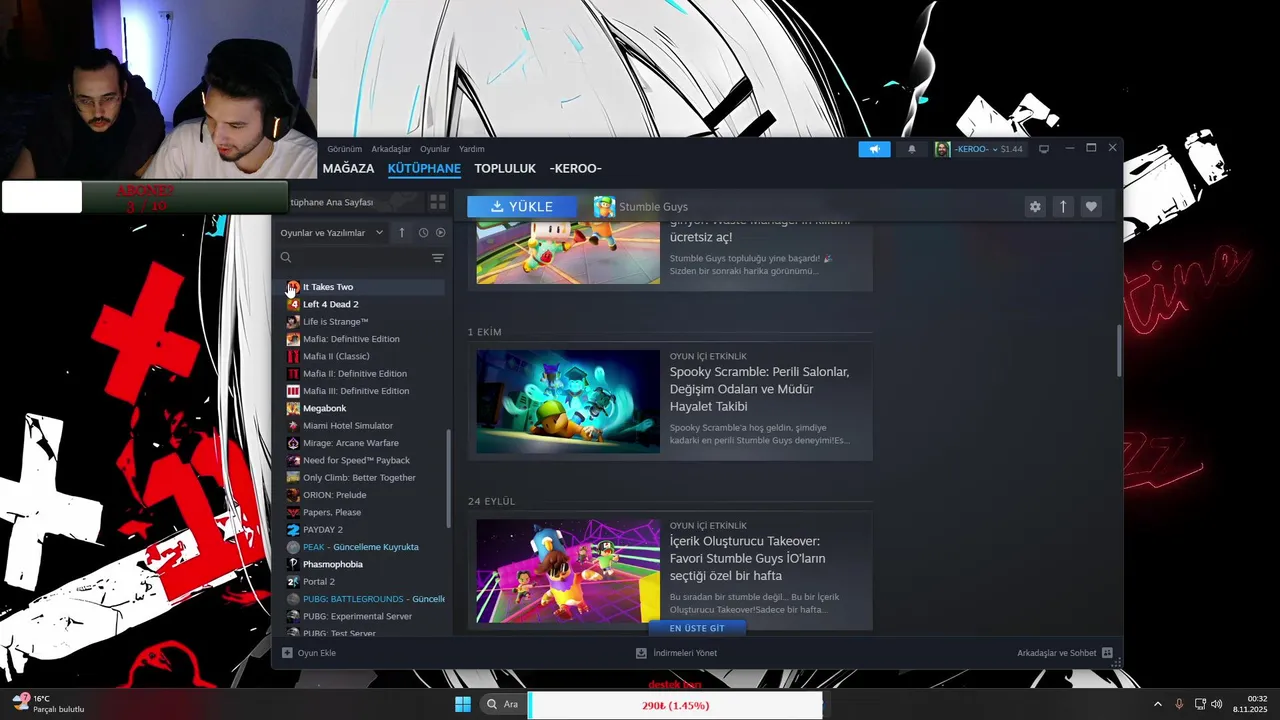Click the game list scrollbar thumb

448,480
